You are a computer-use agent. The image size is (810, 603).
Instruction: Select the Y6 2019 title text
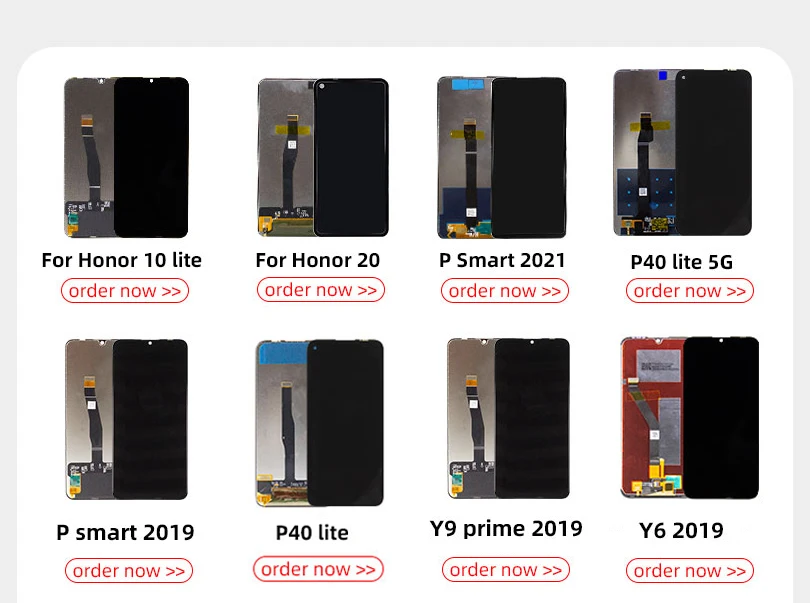click(681, 531)
